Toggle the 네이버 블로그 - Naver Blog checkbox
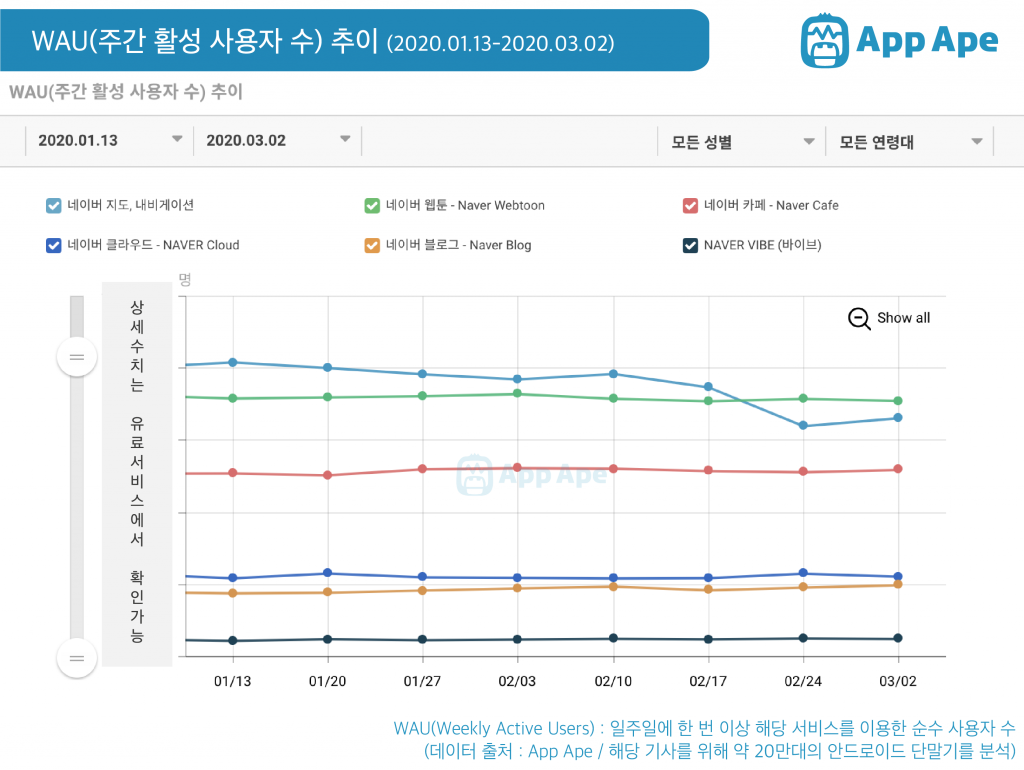Viewport: 1024px width, 770px height. coord(373,245)
